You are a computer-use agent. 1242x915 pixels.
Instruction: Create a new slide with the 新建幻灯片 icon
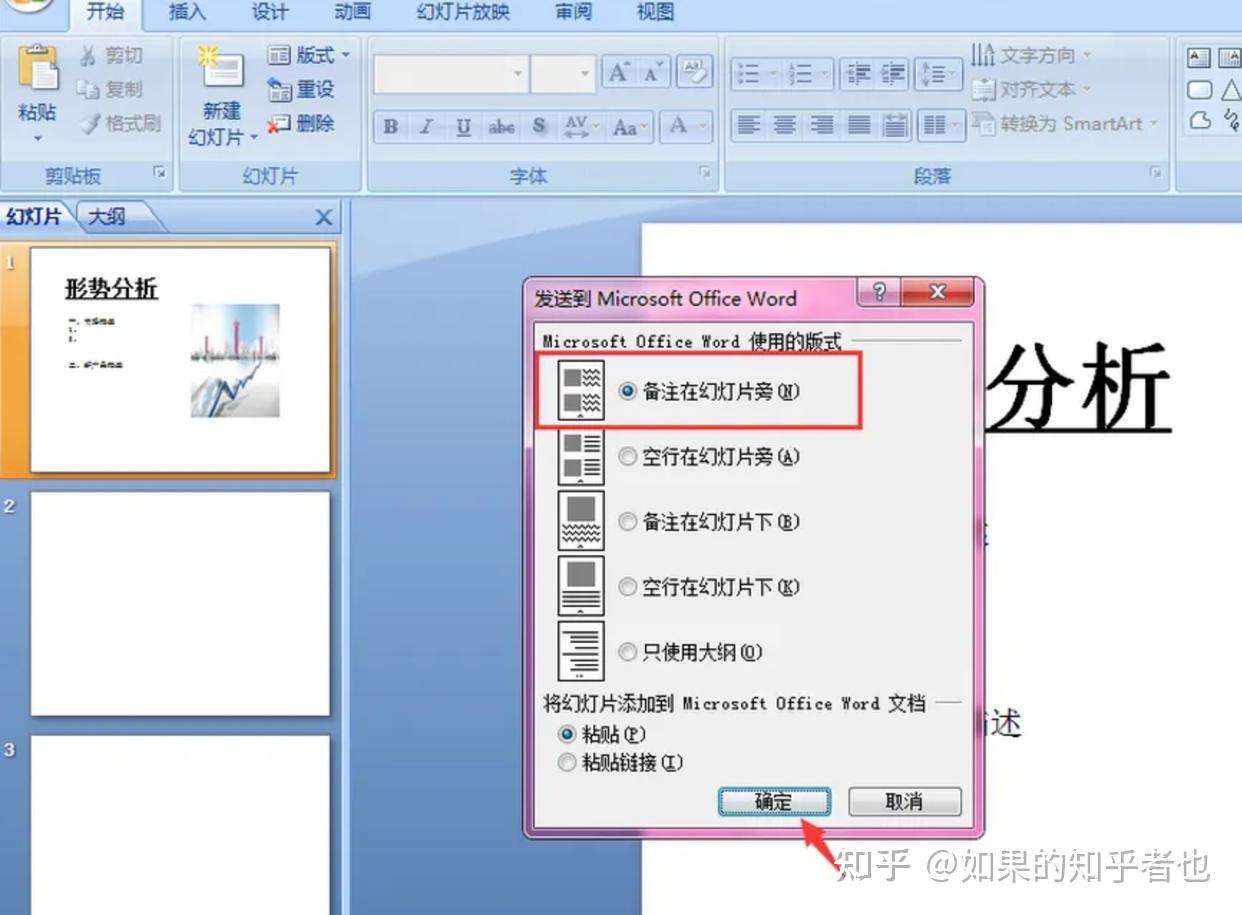pyautogui.click(x=222, y=68)
